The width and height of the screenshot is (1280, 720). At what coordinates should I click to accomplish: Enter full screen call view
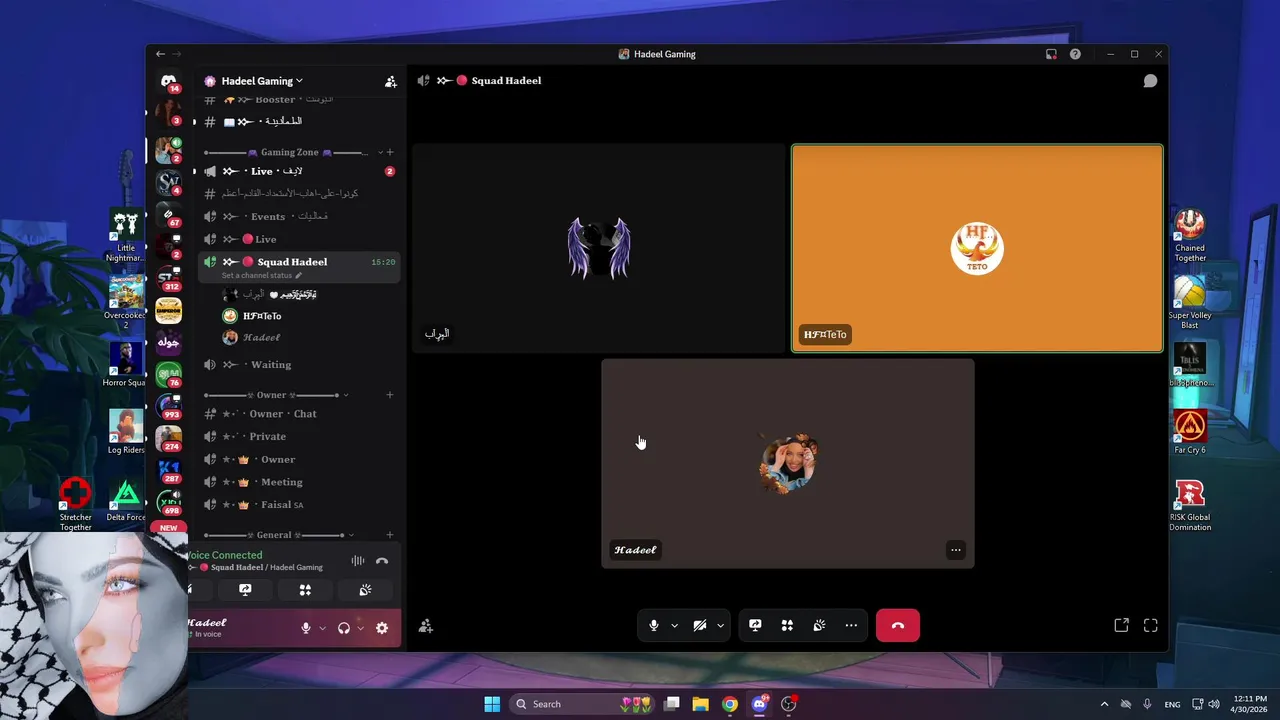click(1151, 625)
